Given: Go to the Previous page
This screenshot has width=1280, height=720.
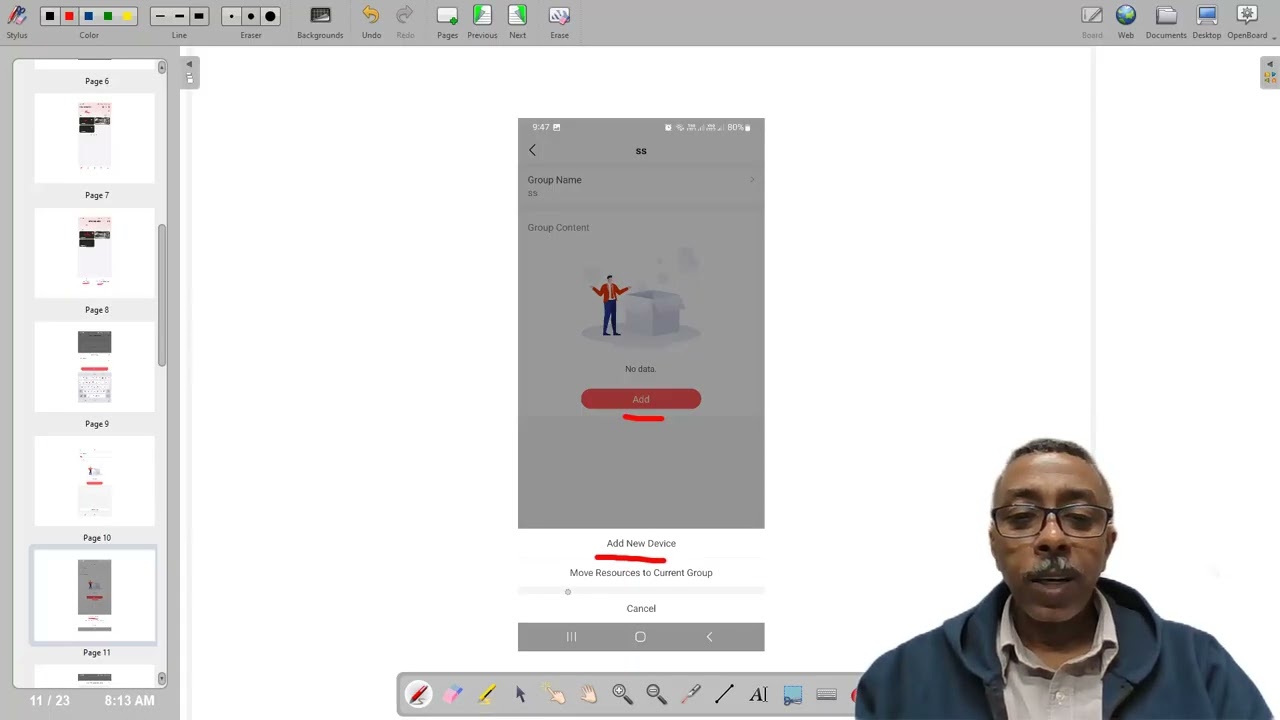Looking at the screenshot, I should [x=482, y=21].
